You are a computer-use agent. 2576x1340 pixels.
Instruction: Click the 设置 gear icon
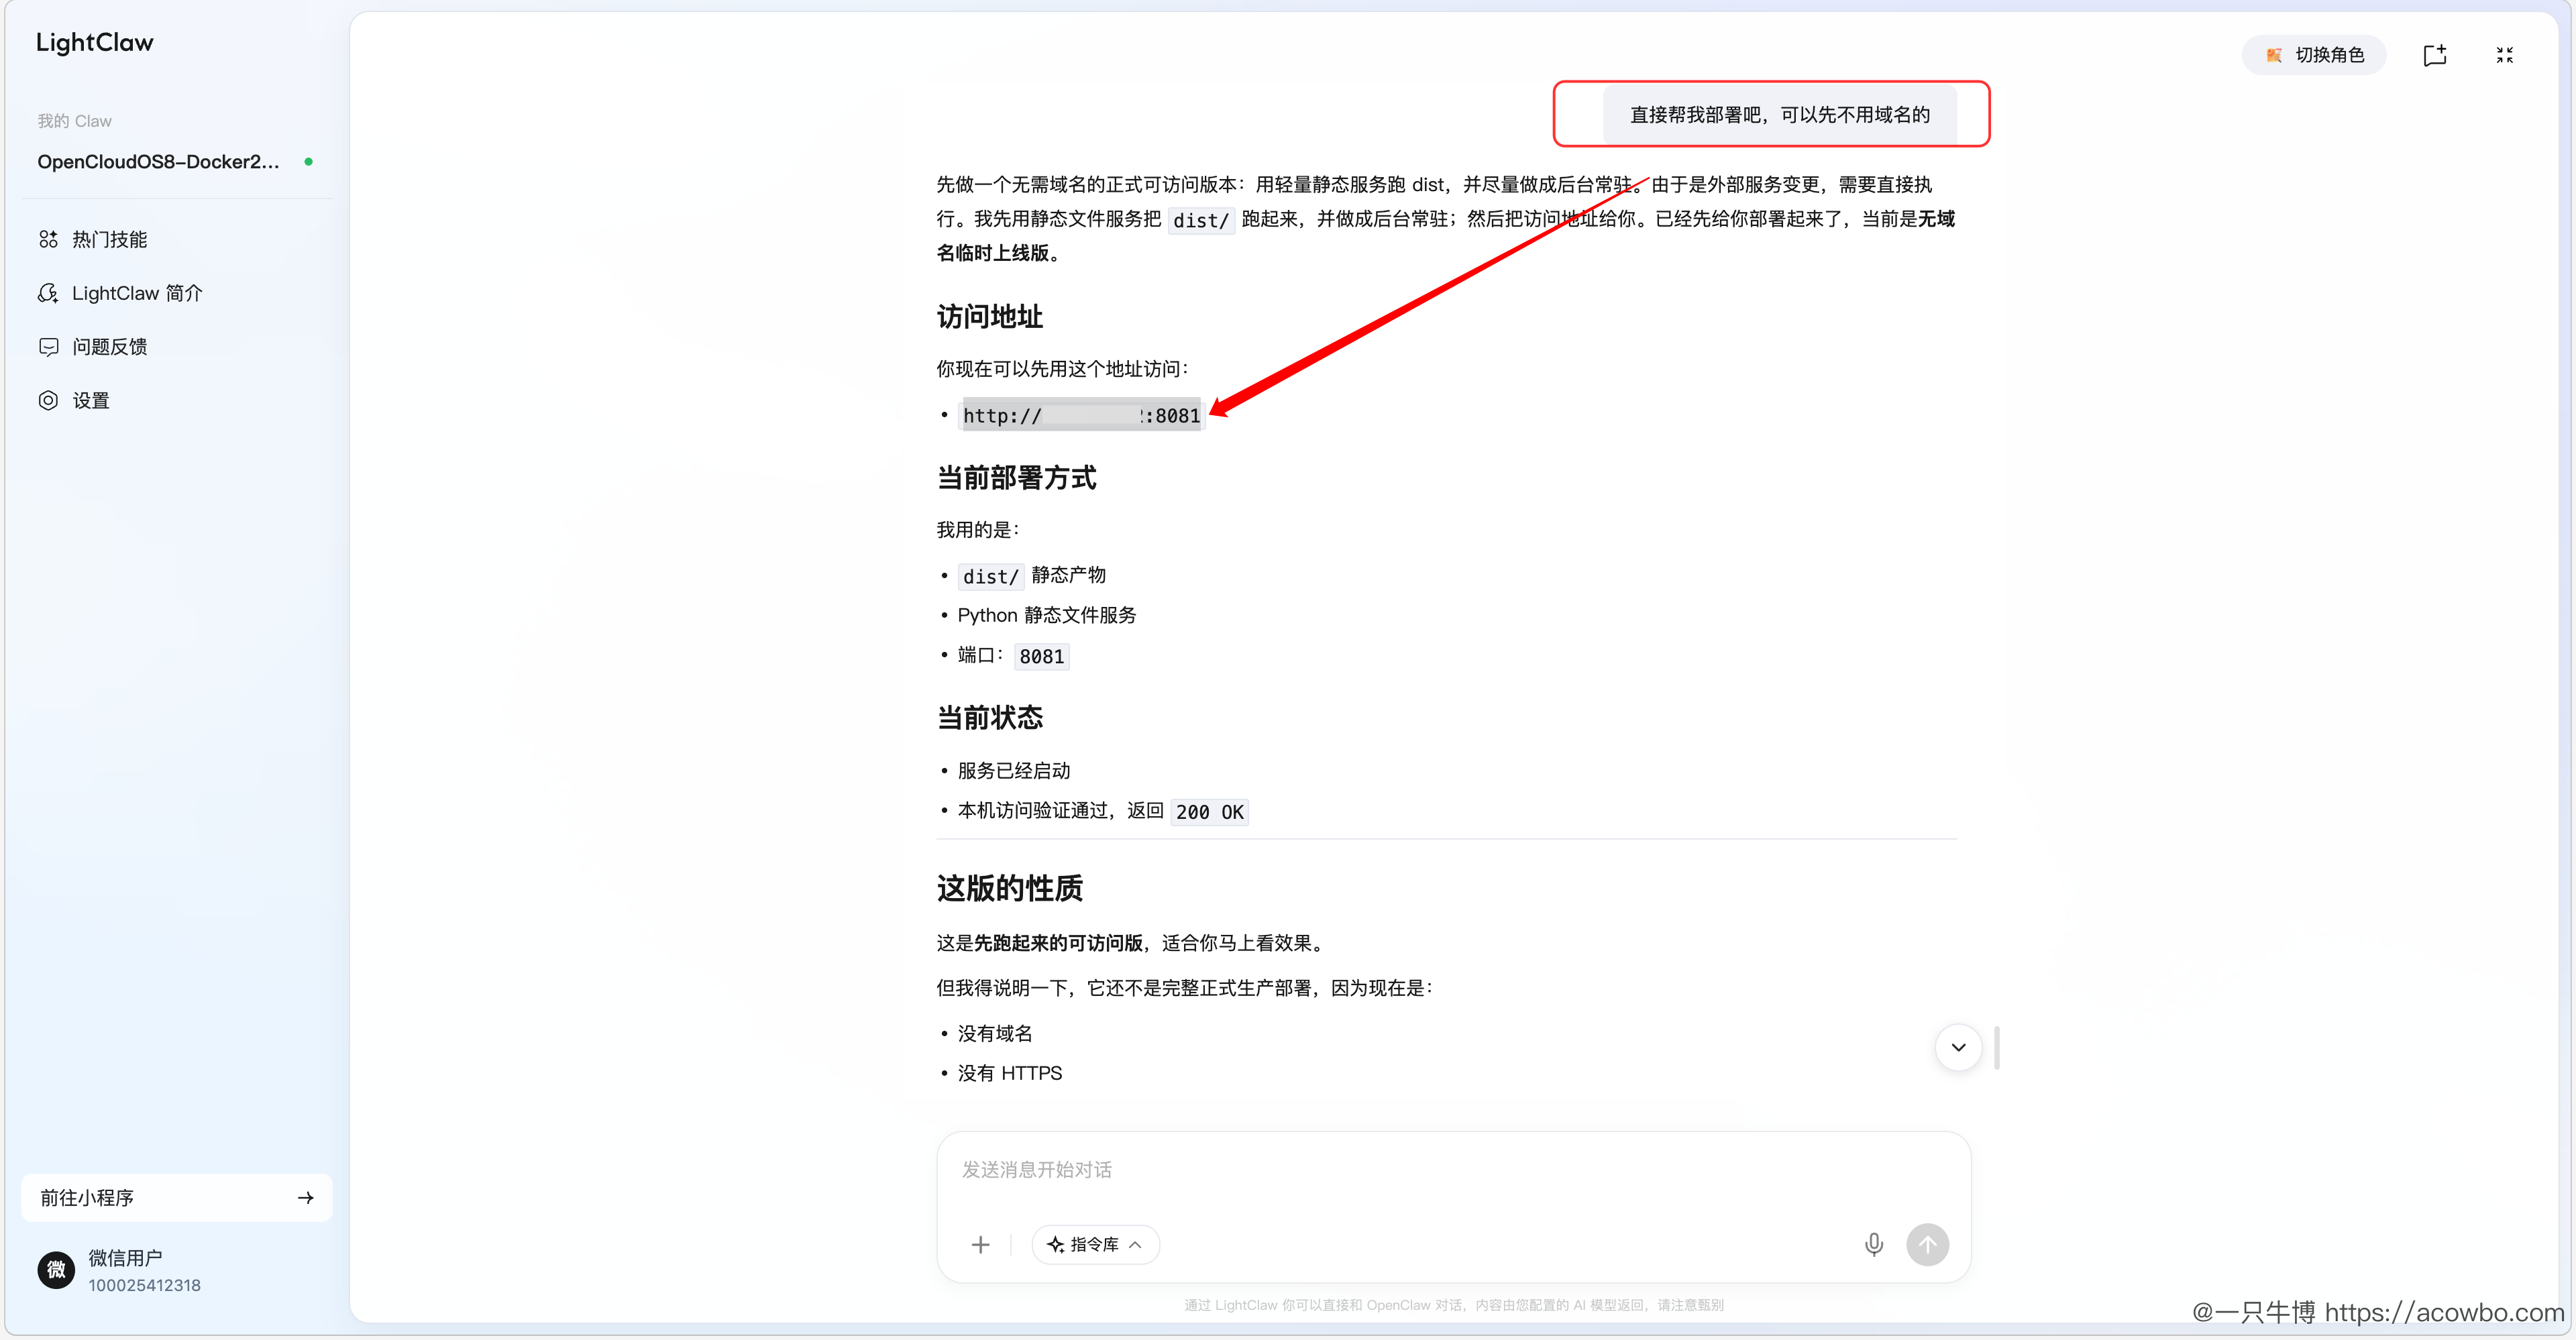[48, 401]
